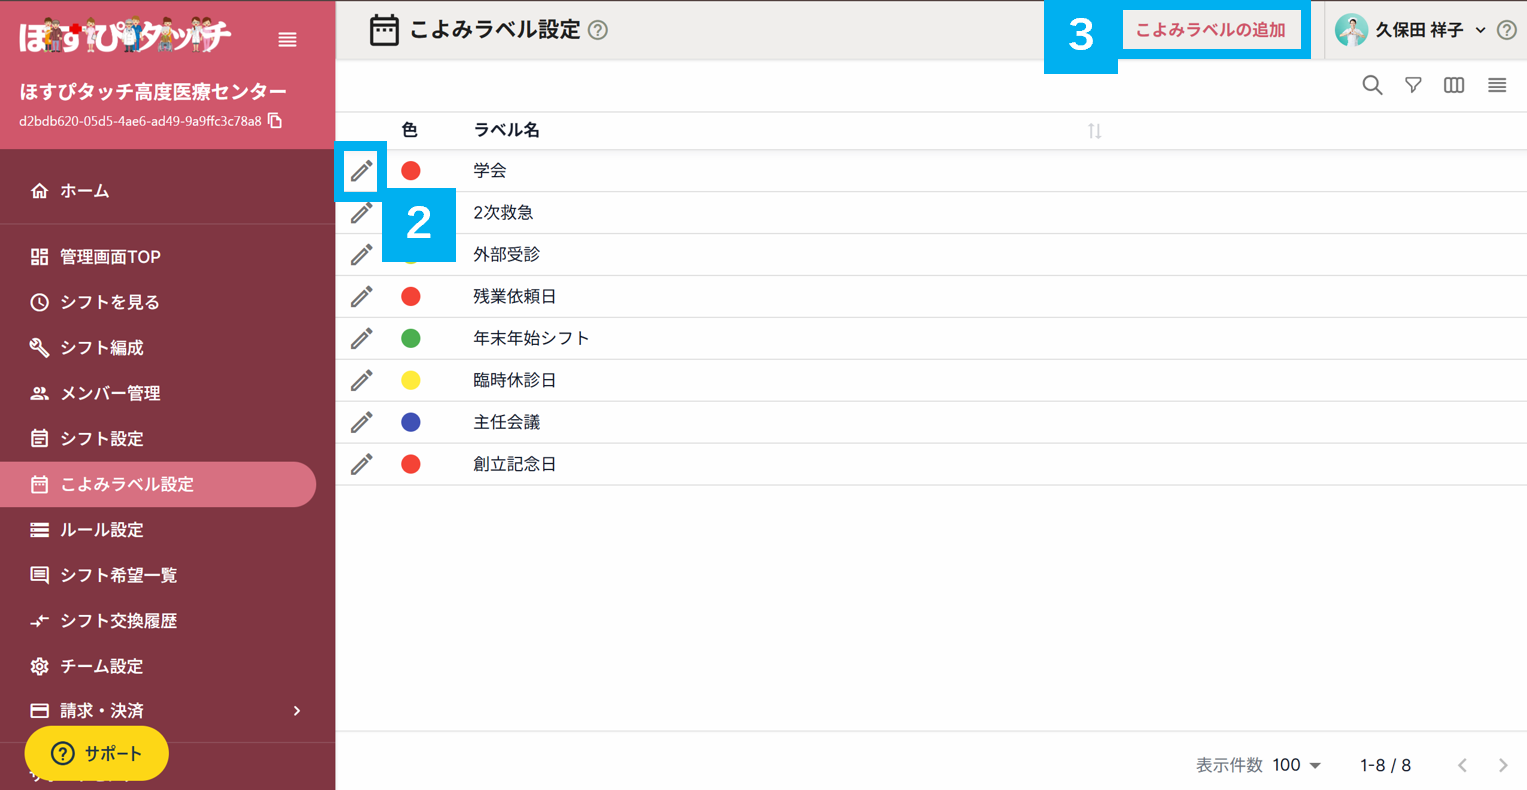
Task: Open the yellow サポート button
Action: 97,754
